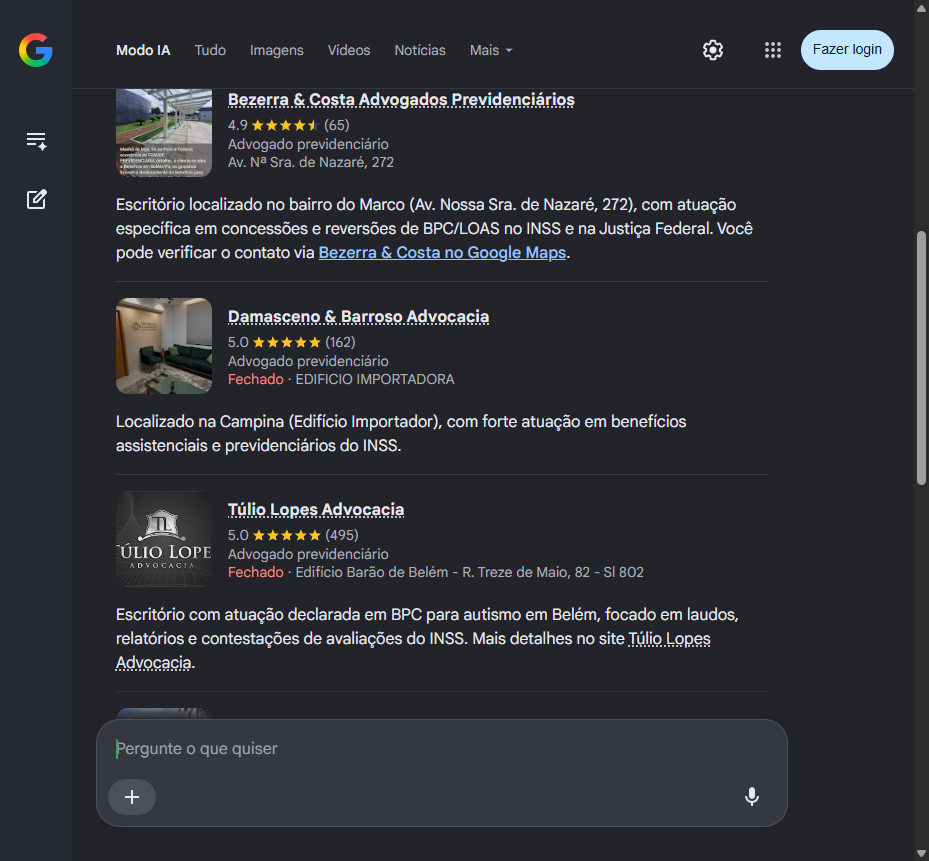
Task: Open AI Mode history icon in sidebar
Action: (36, 141)
